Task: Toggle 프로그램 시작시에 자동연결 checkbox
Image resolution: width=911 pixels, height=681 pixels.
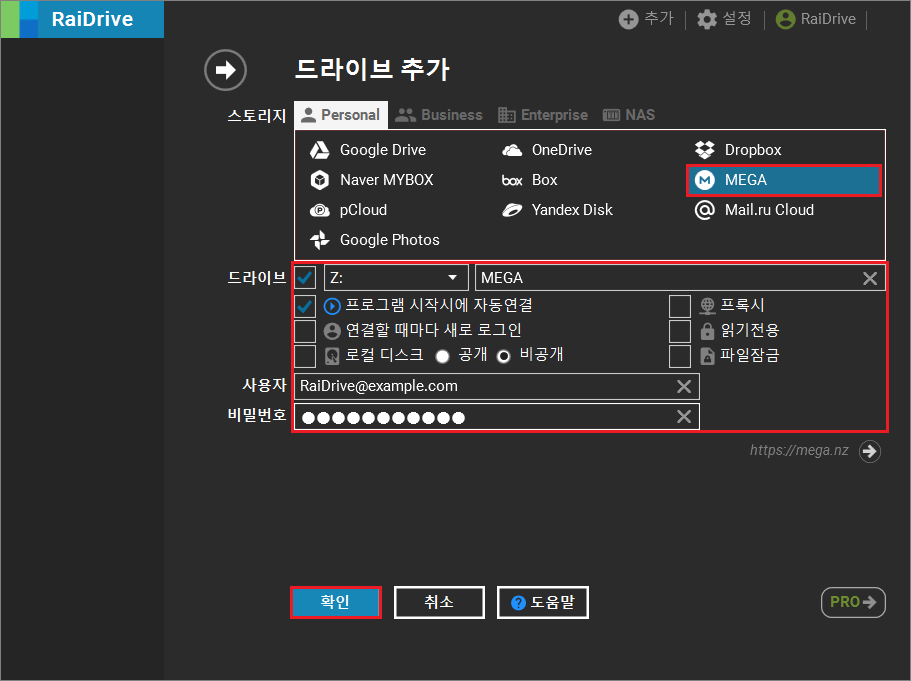Action: tap(305, 306)
